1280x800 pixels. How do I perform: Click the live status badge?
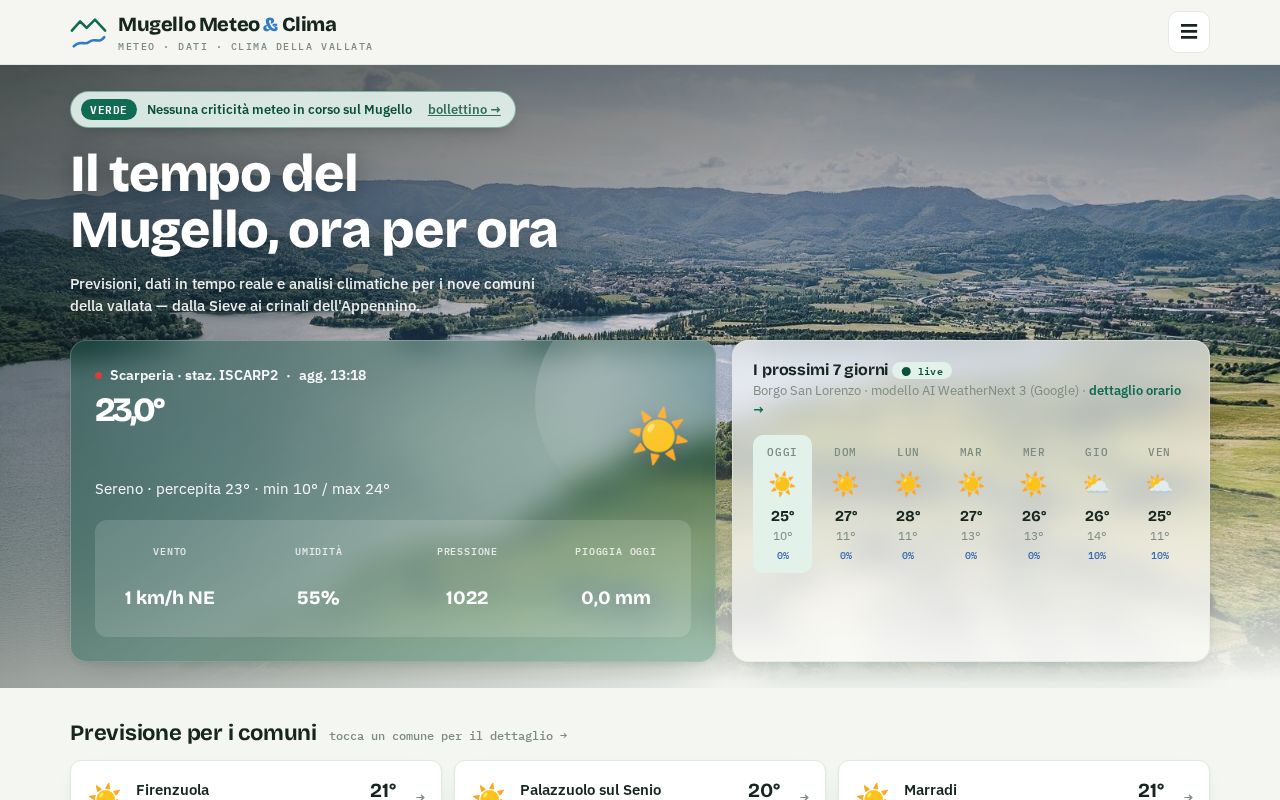922,371
